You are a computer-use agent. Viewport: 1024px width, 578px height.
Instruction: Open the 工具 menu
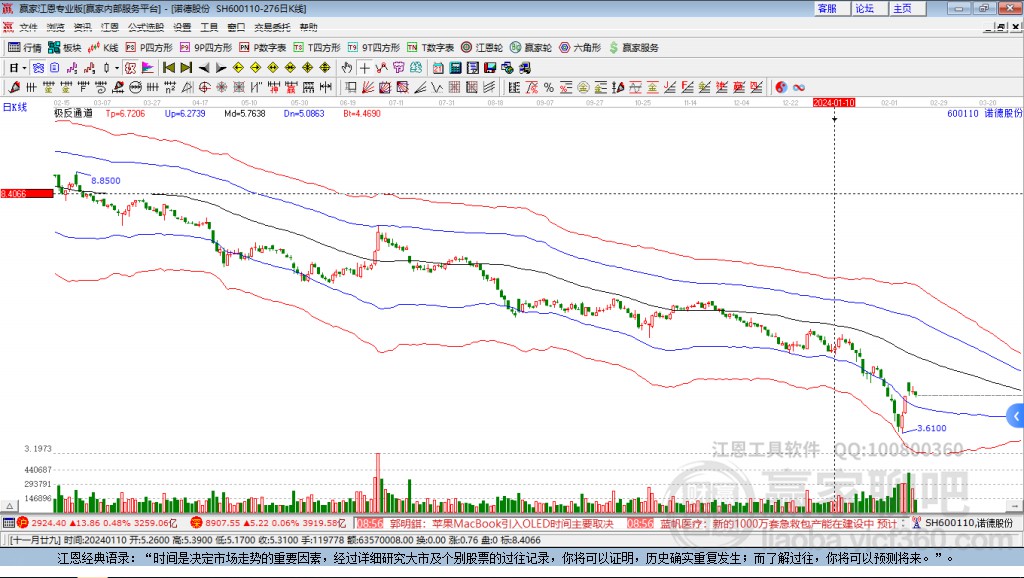coord(209,27)
